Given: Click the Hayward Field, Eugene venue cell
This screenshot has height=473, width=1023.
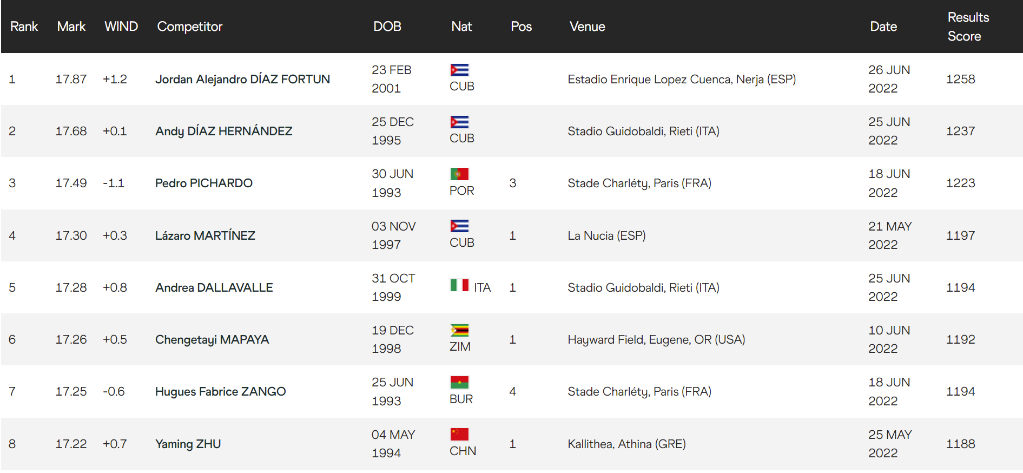Looking at the screenshot, I should pos(656,339).
